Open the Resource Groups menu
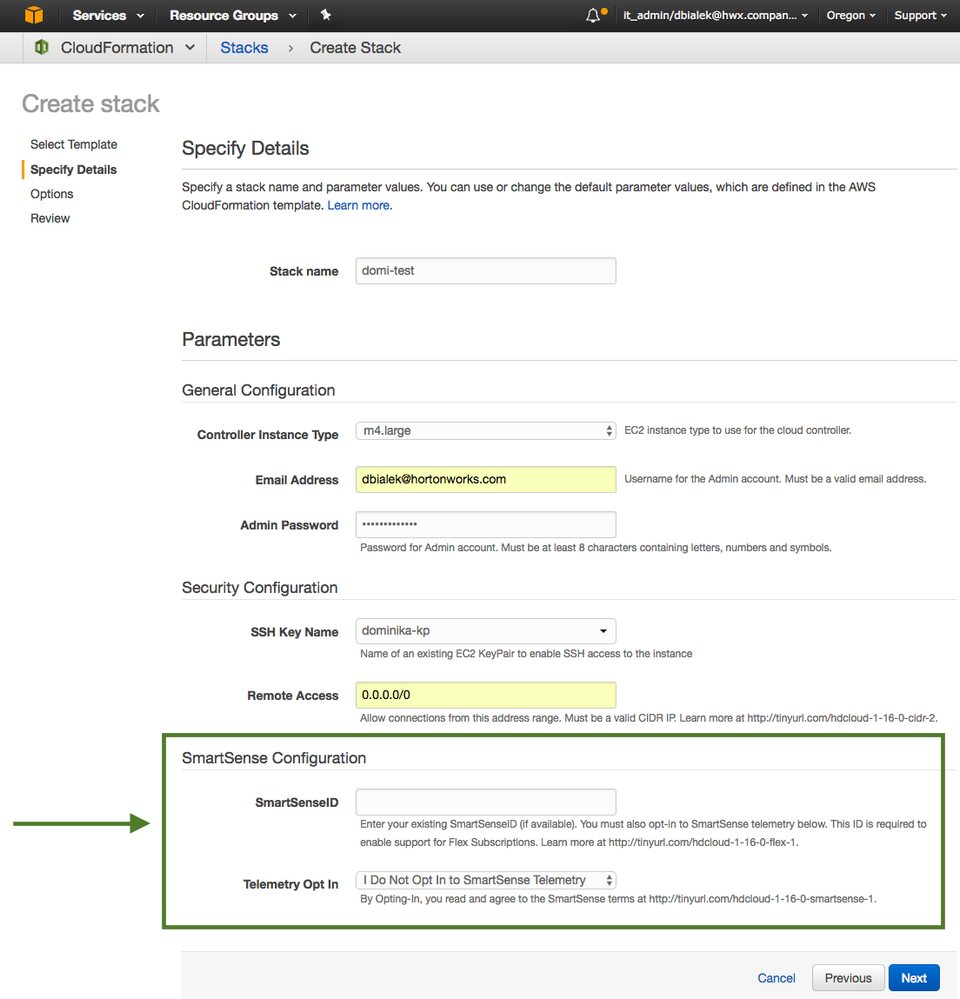Viewport: 960px width, 999px height. pyautogui.click(x=233, y=15)
